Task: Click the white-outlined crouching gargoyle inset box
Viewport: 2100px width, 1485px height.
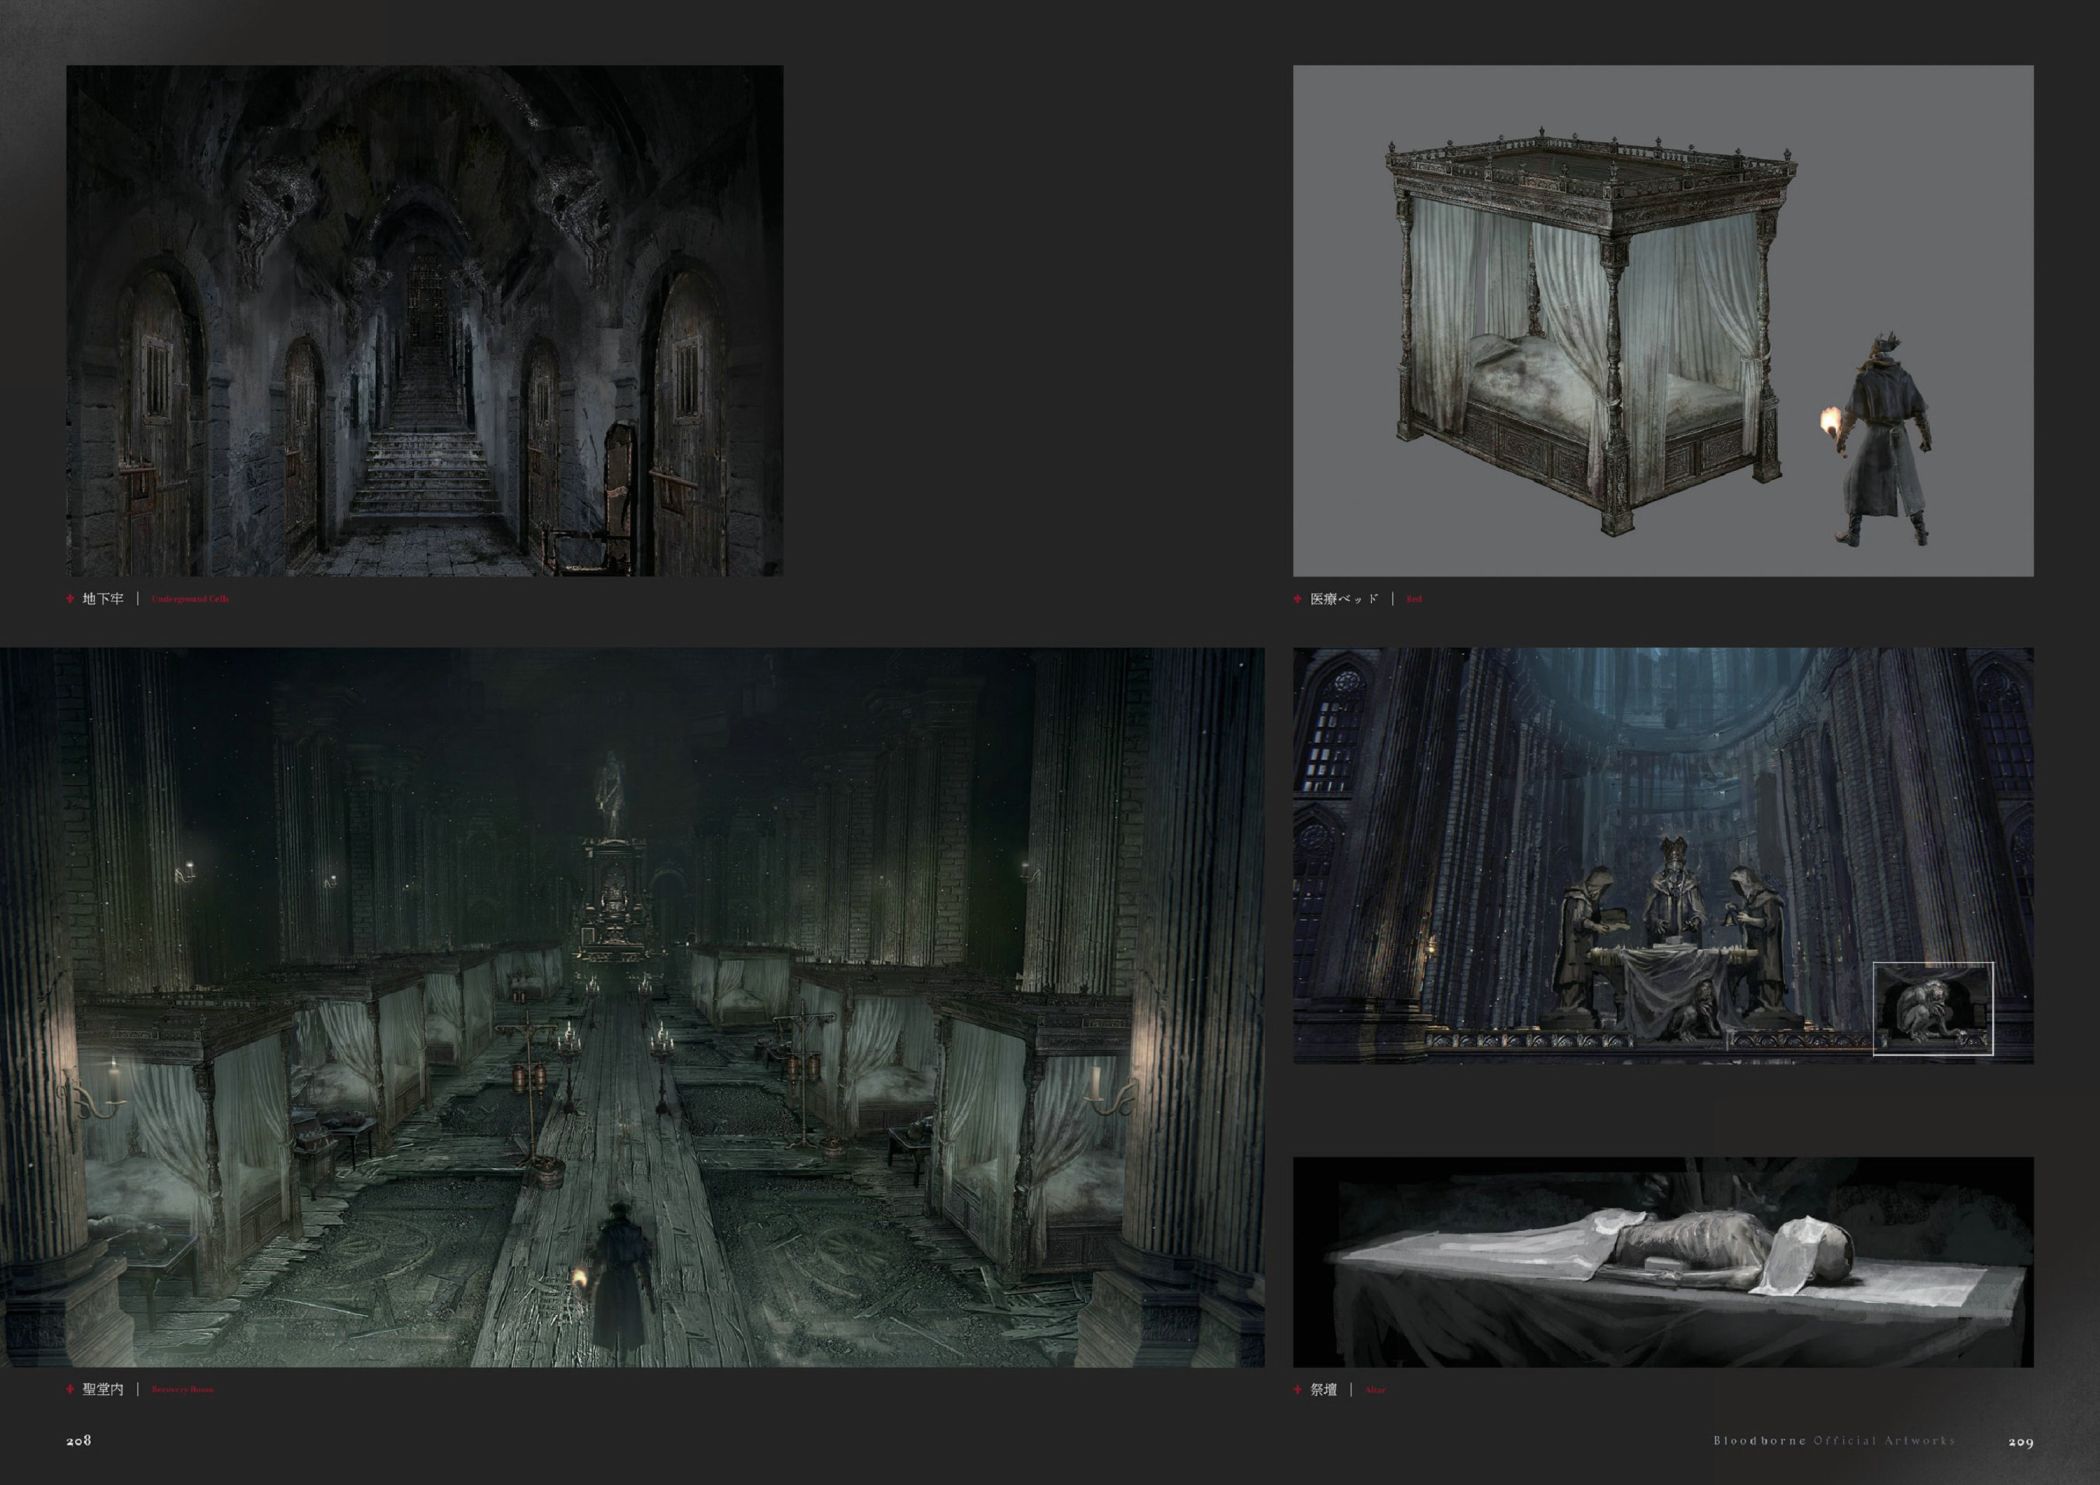Action: [x=1932, y=1008]
